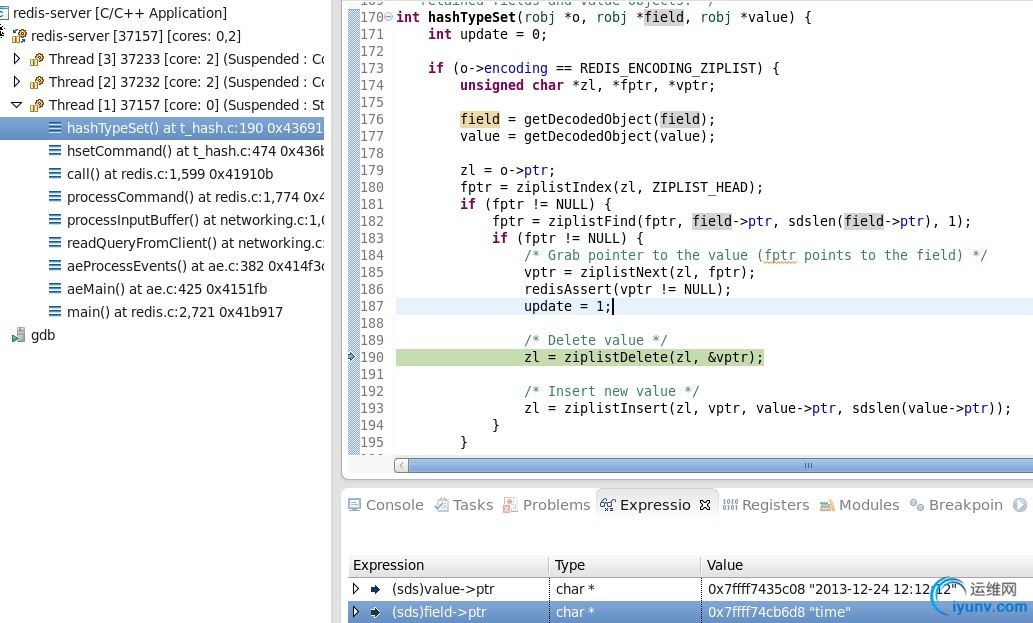Click the Breakpoints tab icon

[916, 505]
